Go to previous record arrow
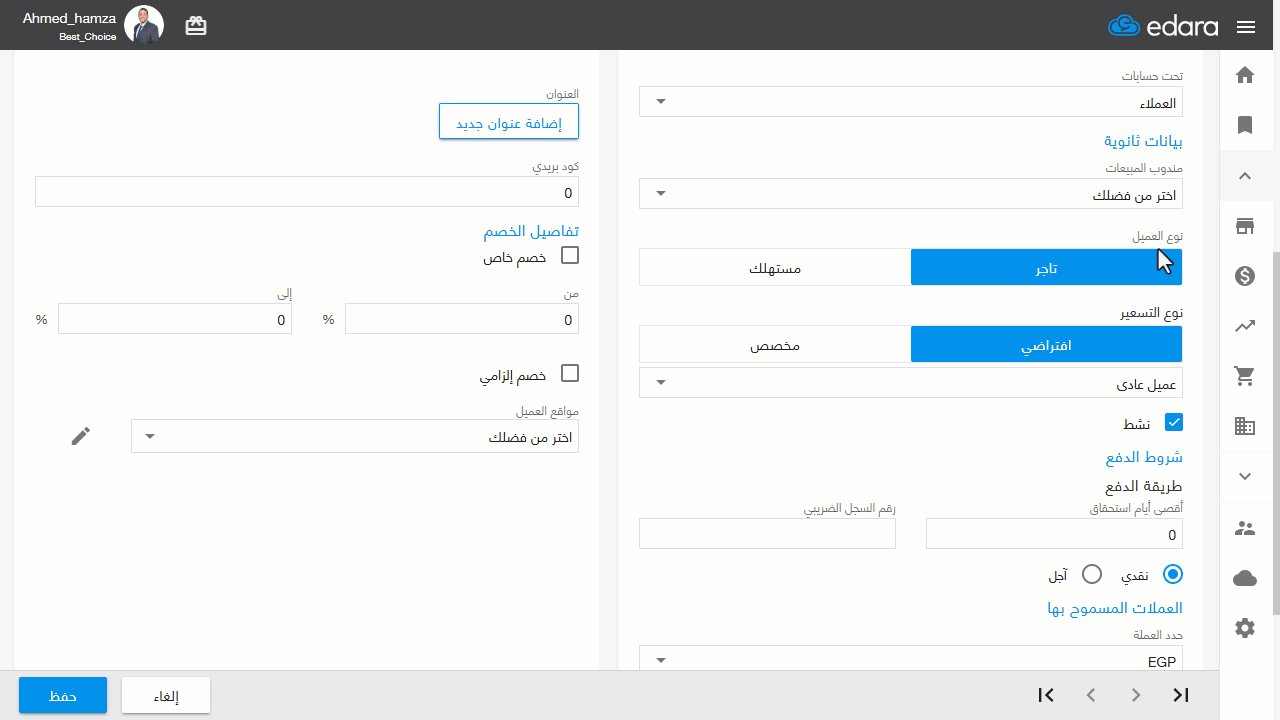Screen dimensions: 1280x720 [x=1091, y=695]
